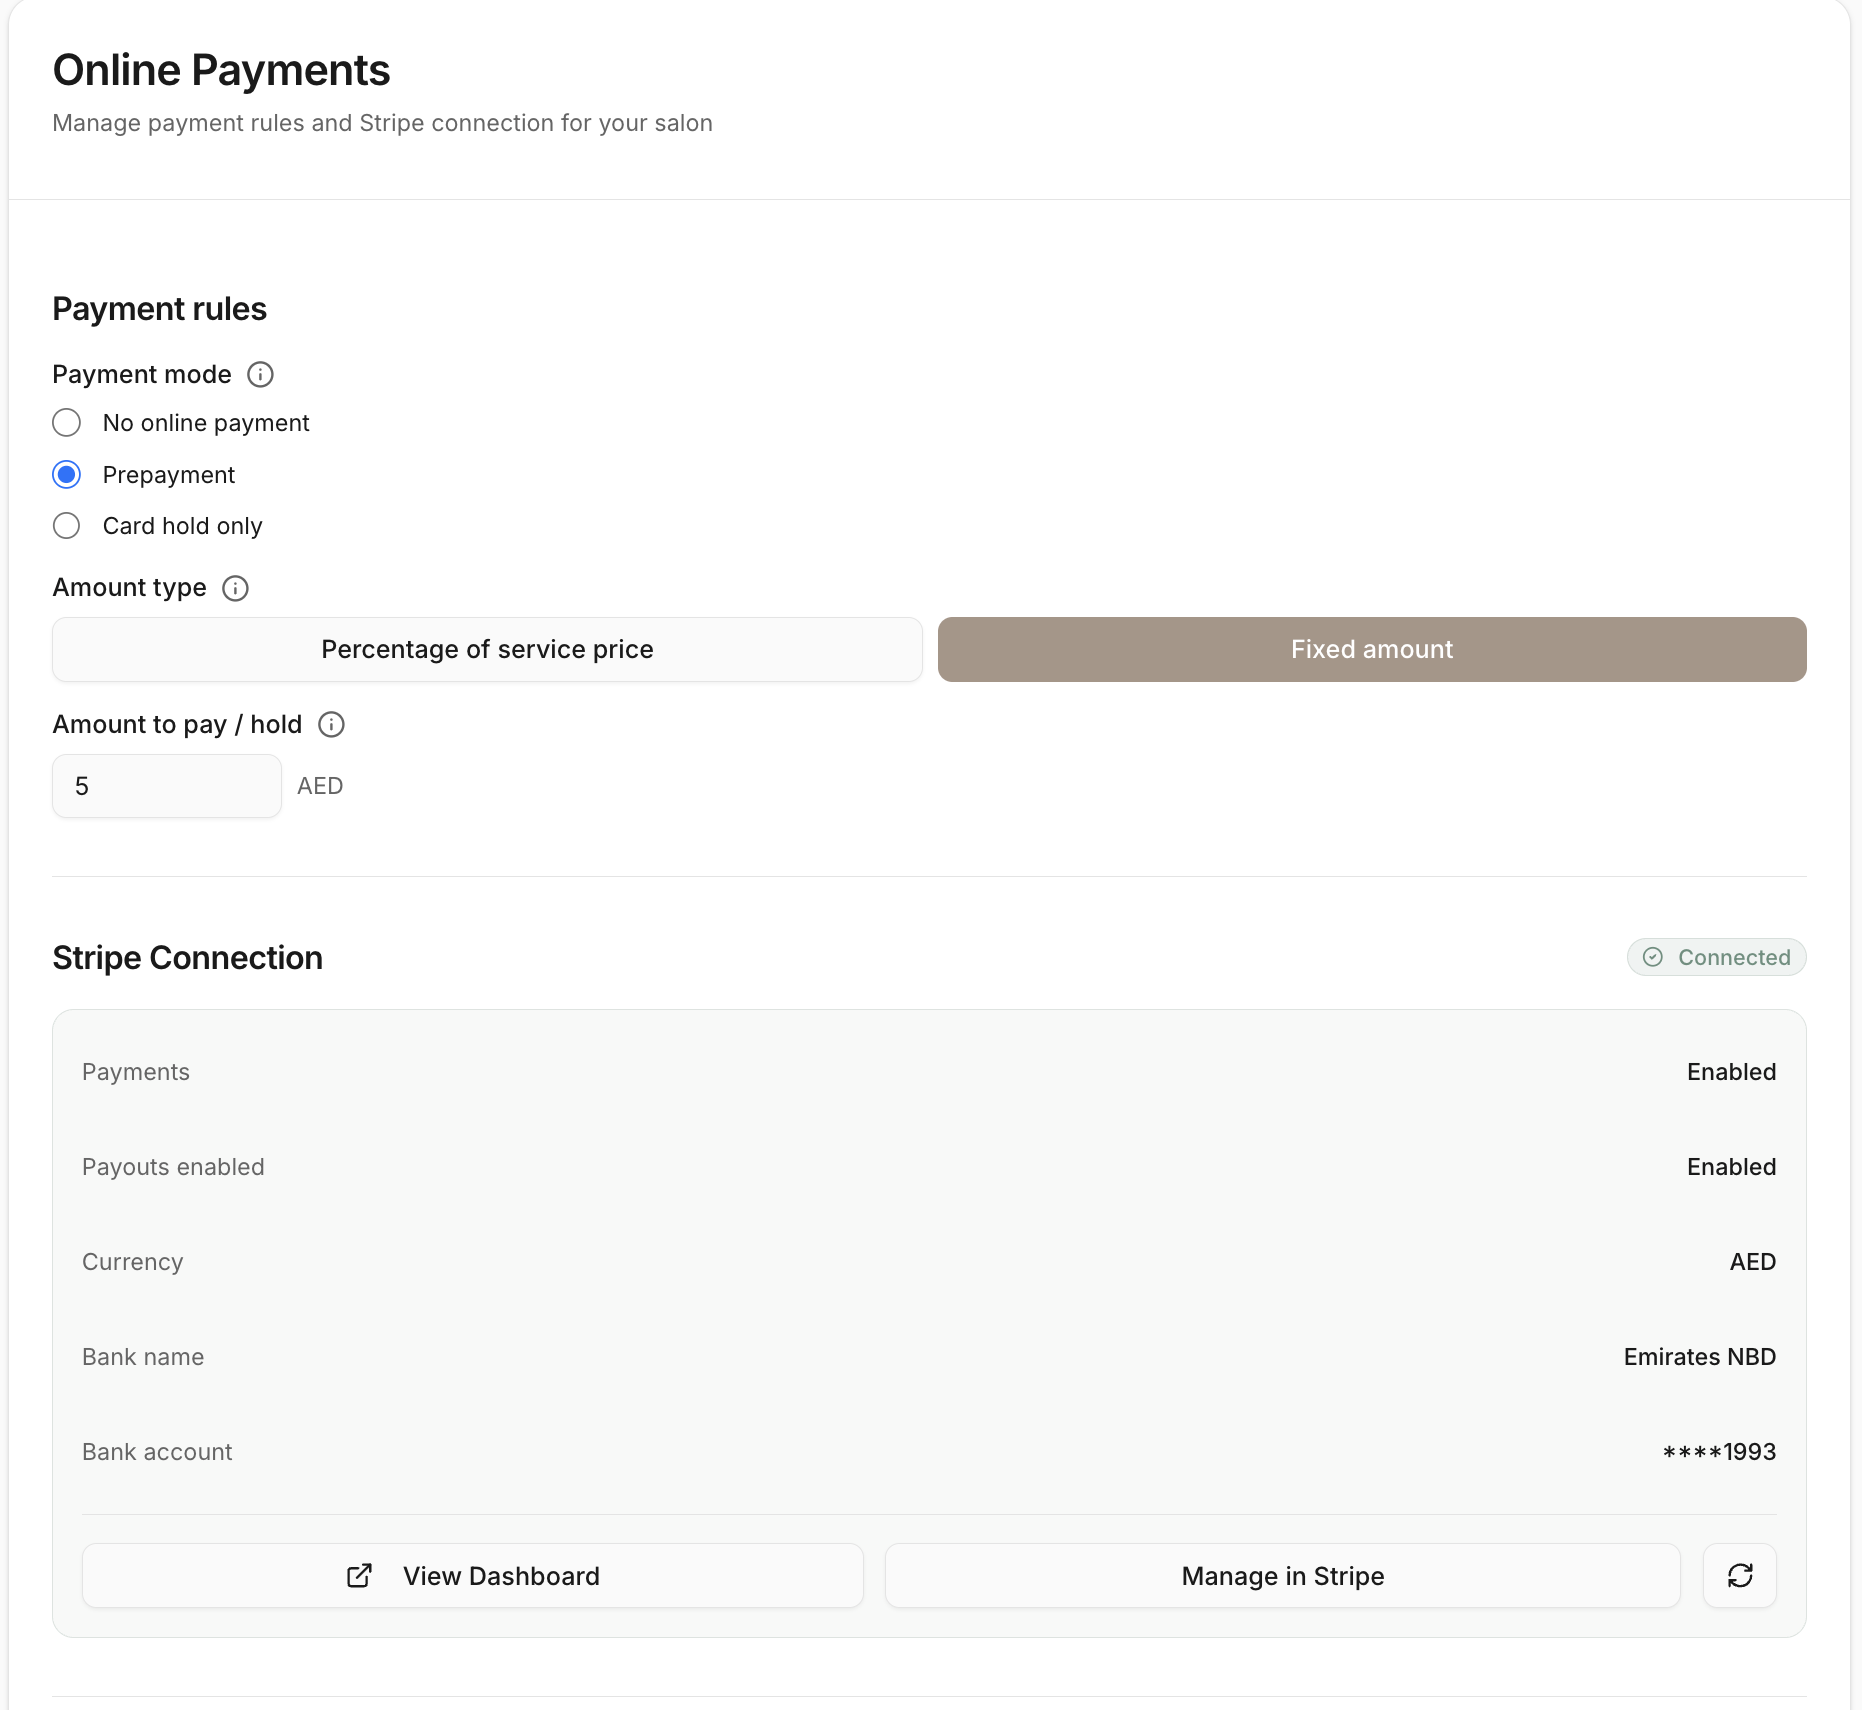Screen dimensions: 1862x1710
Task: Click the Connected status badge
Action: click(1716, 957)
